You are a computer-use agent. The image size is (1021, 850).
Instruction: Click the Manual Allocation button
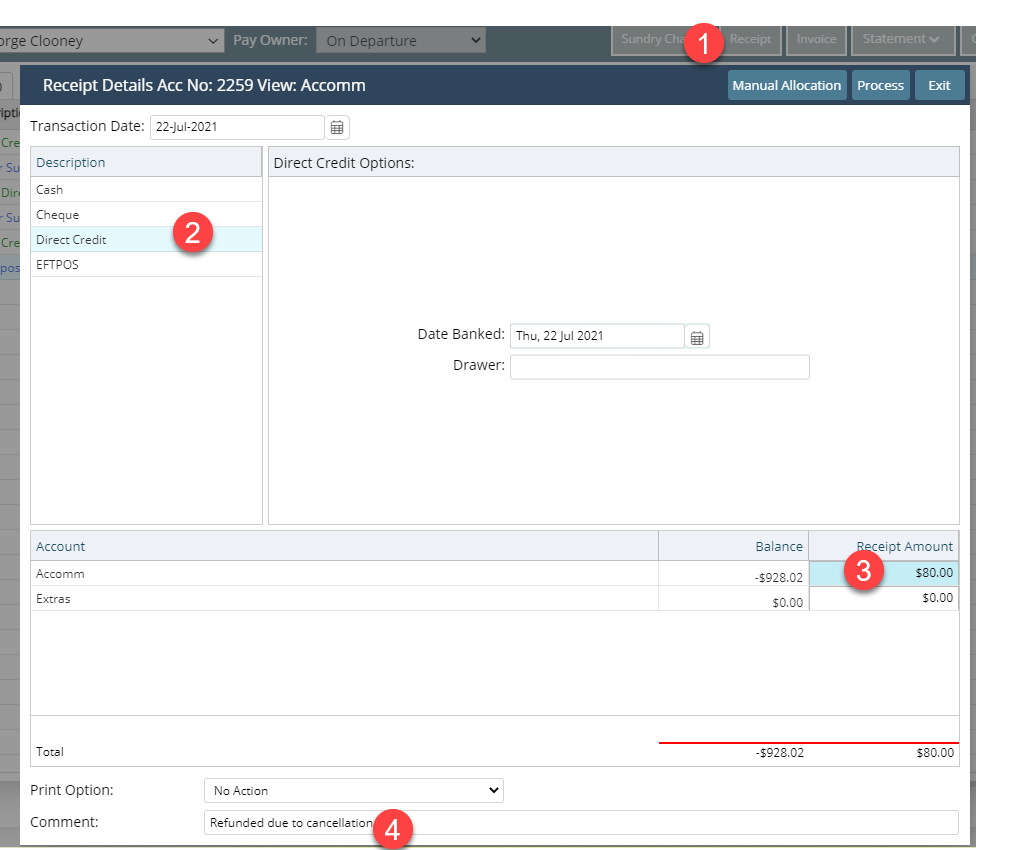coord(786,86)
